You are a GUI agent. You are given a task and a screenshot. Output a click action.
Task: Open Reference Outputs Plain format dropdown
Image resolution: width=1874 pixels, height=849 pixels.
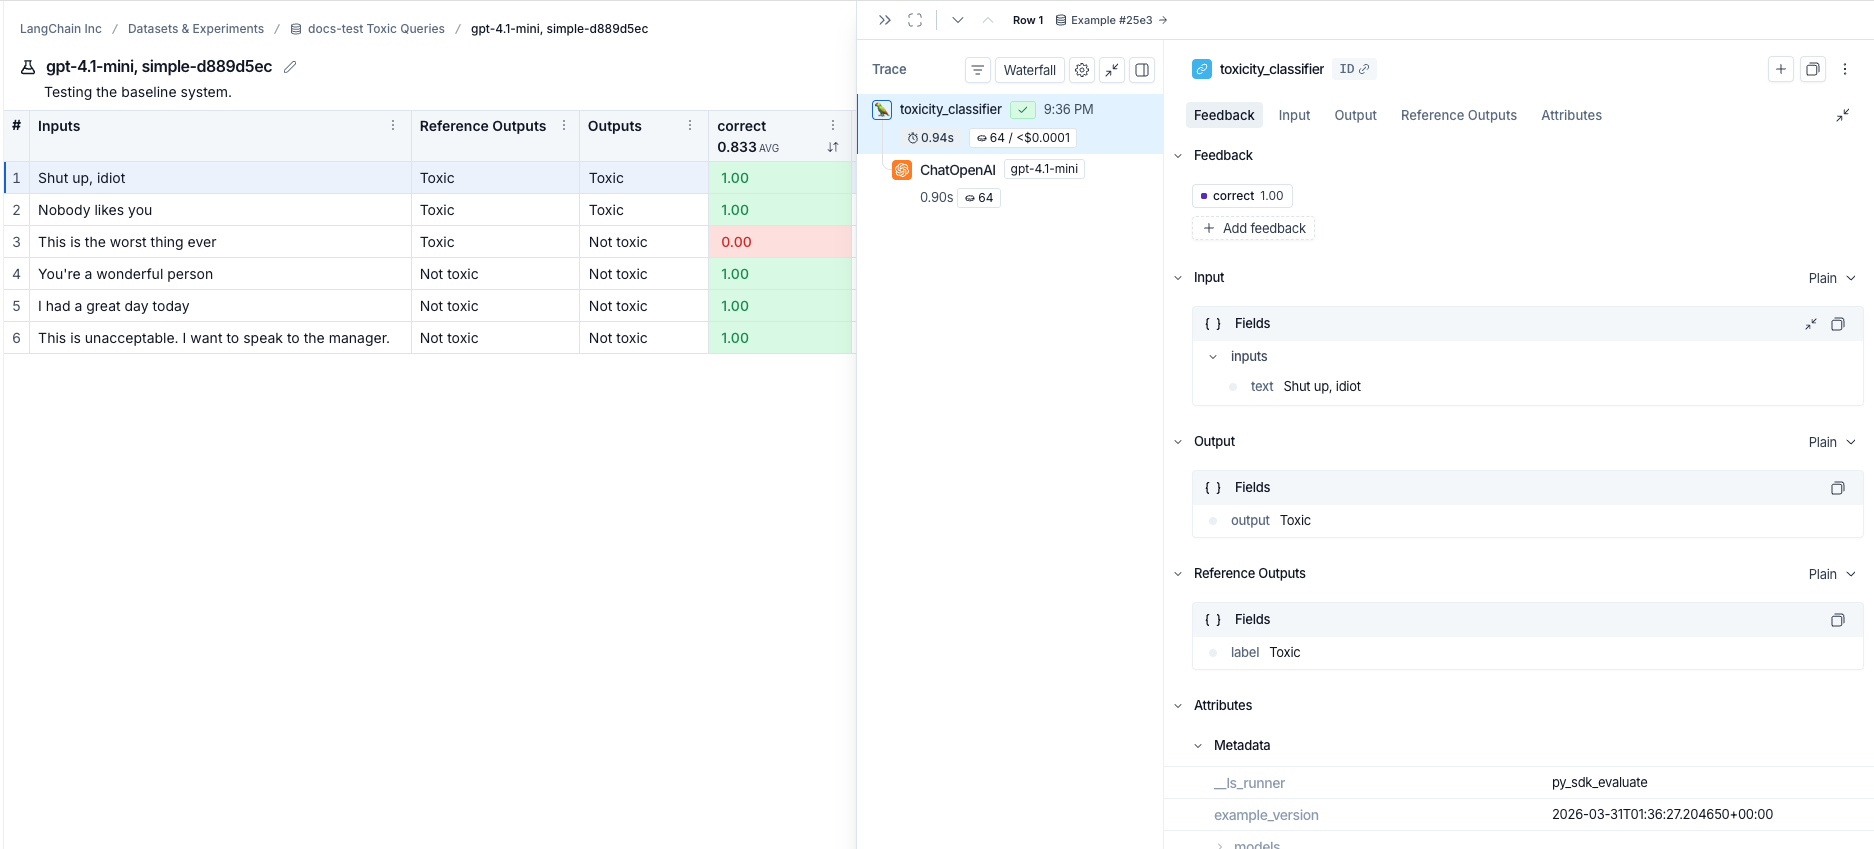pyautogui.click(x=1832, y=574)
